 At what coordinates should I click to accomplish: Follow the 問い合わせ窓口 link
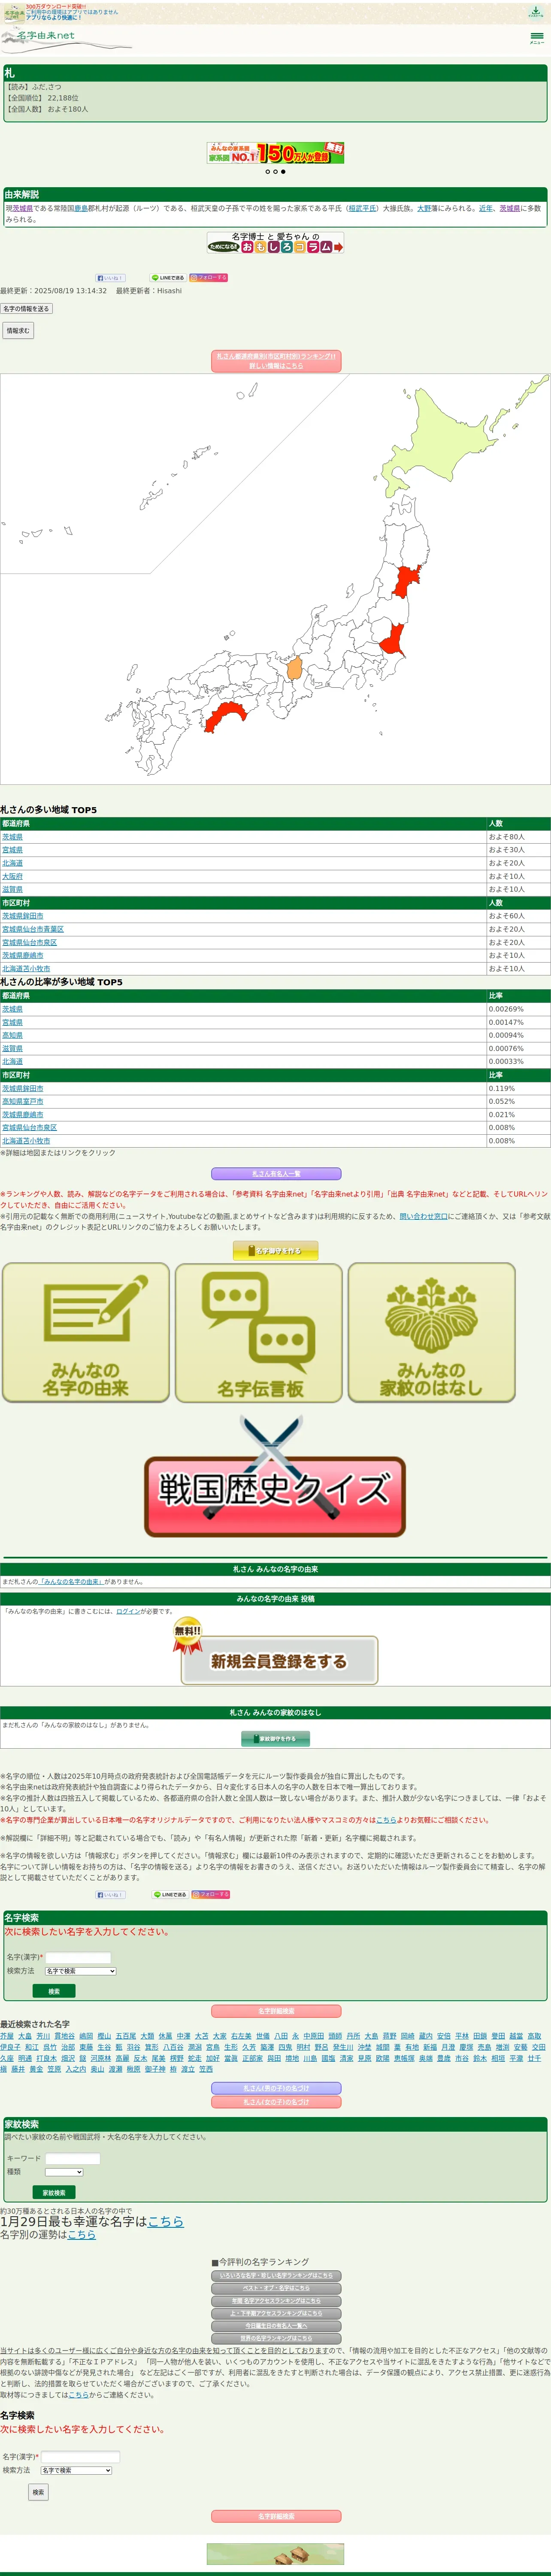(x=423, y=1217)
